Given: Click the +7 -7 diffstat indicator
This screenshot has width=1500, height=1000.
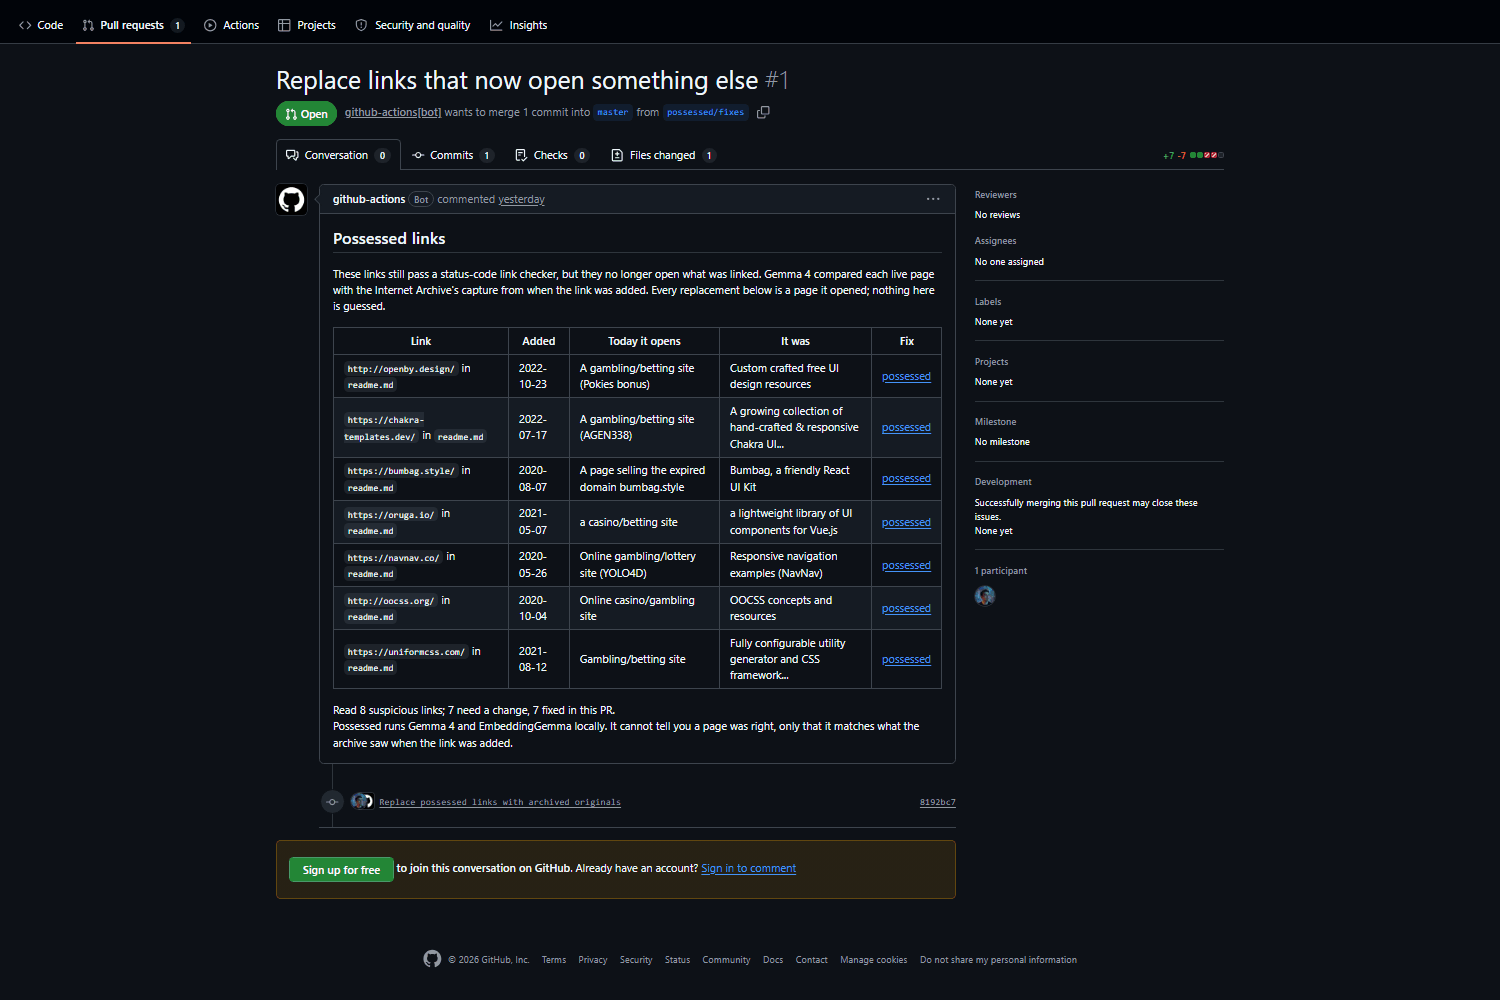Looking at the screenshot, I should pyautogui.click(x=1193, y=155).
